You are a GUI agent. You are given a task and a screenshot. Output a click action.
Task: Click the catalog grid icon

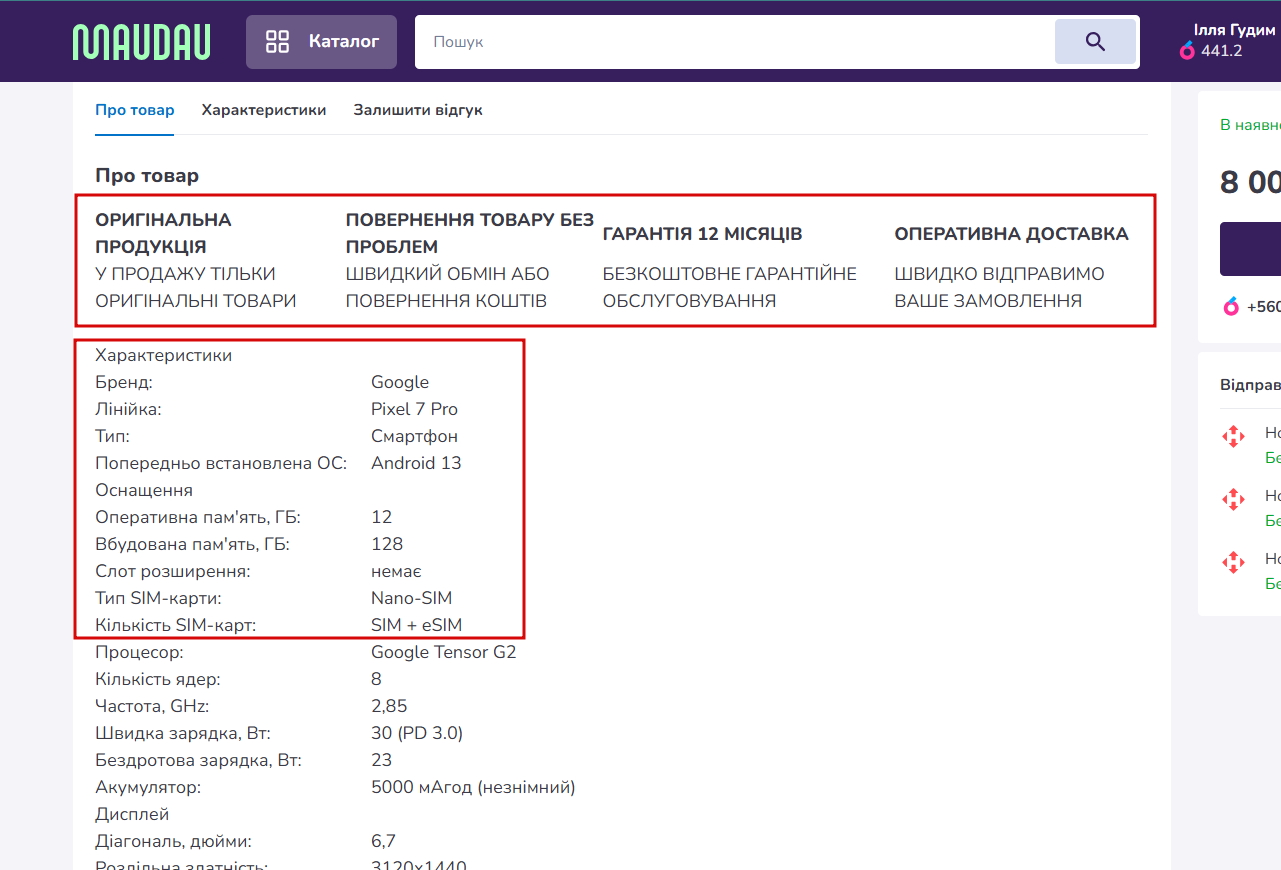277,42
